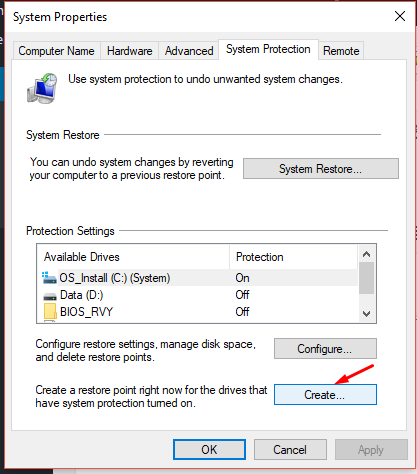The image size is (417, 474).
Task: Click the System Protection monitor icon
Action: 42,88
